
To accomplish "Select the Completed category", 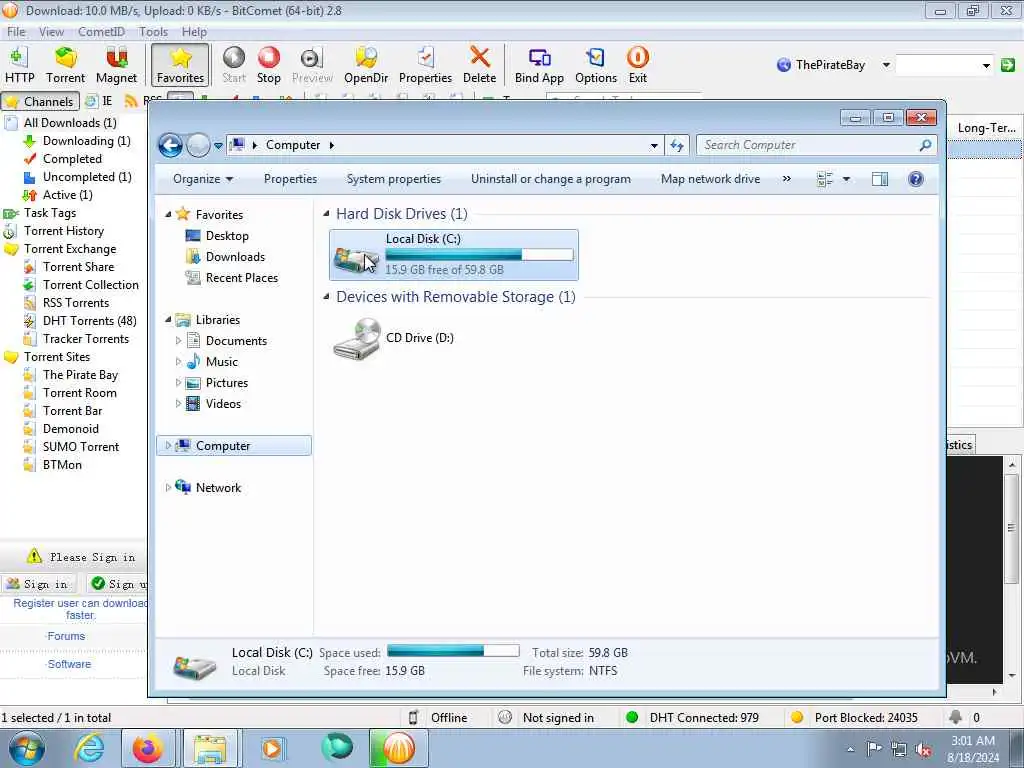I will [72, 159].
